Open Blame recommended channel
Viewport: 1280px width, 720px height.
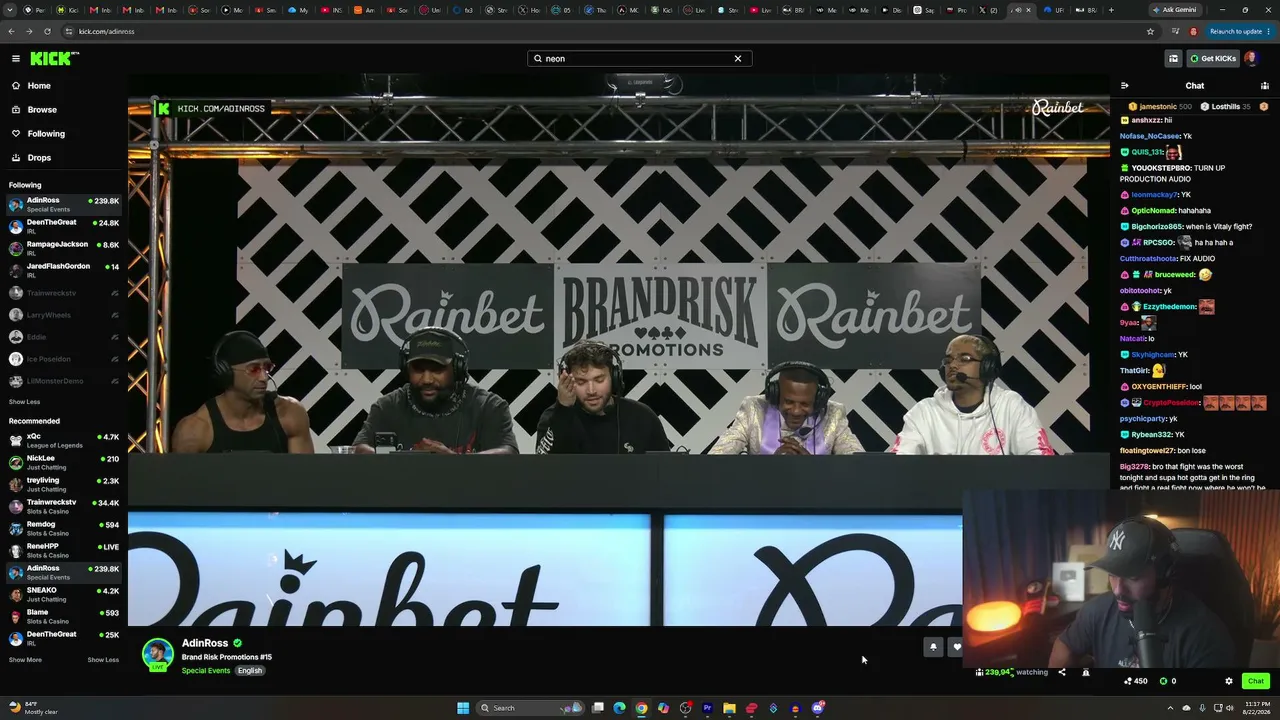(63, 617)
